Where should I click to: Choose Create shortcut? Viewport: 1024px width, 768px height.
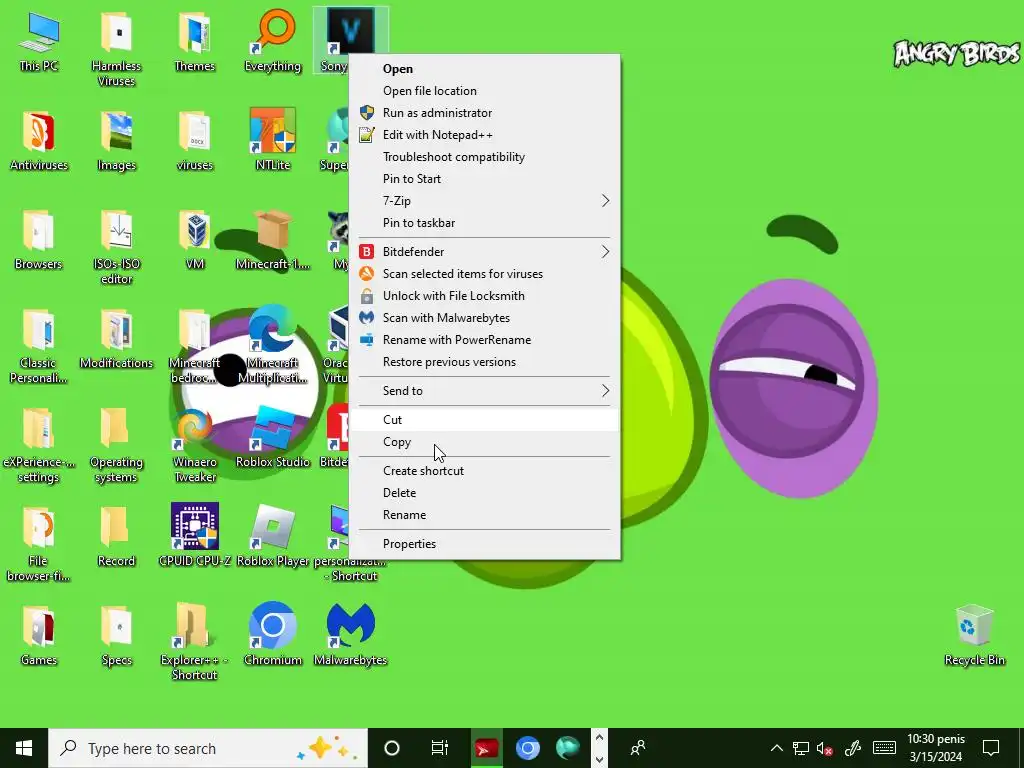485,471
